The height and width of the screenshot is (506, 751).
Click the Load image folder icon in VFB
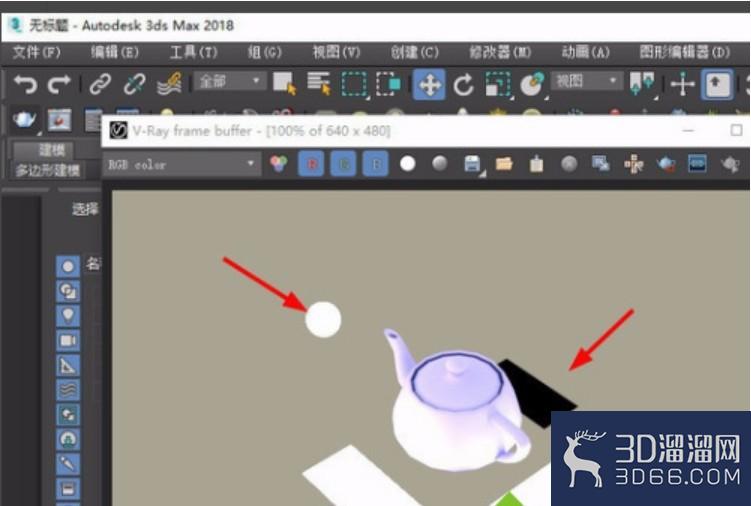pyautogui.click(x=504, y=164)
